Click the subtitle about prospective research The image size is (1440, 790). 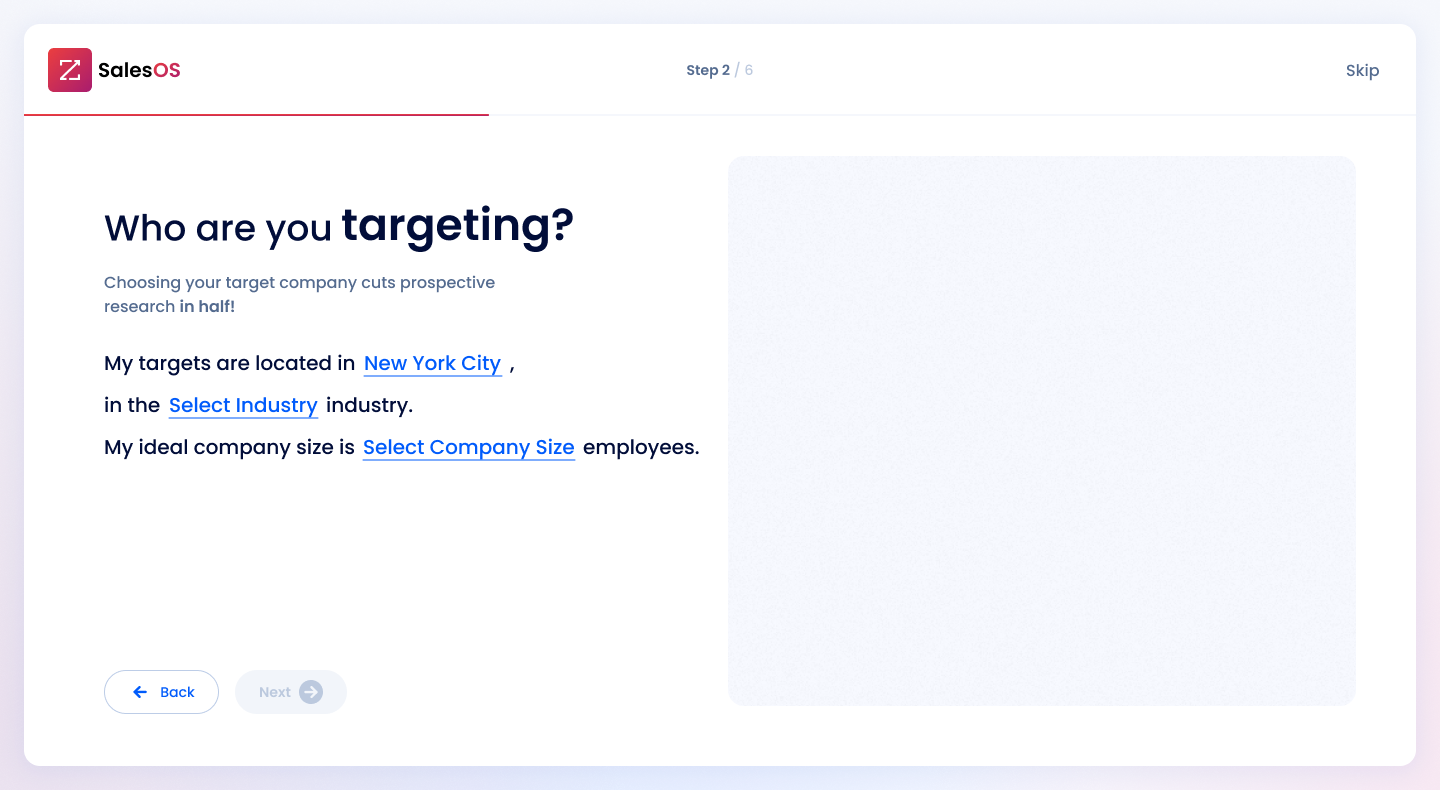click(x=299, y=294)
